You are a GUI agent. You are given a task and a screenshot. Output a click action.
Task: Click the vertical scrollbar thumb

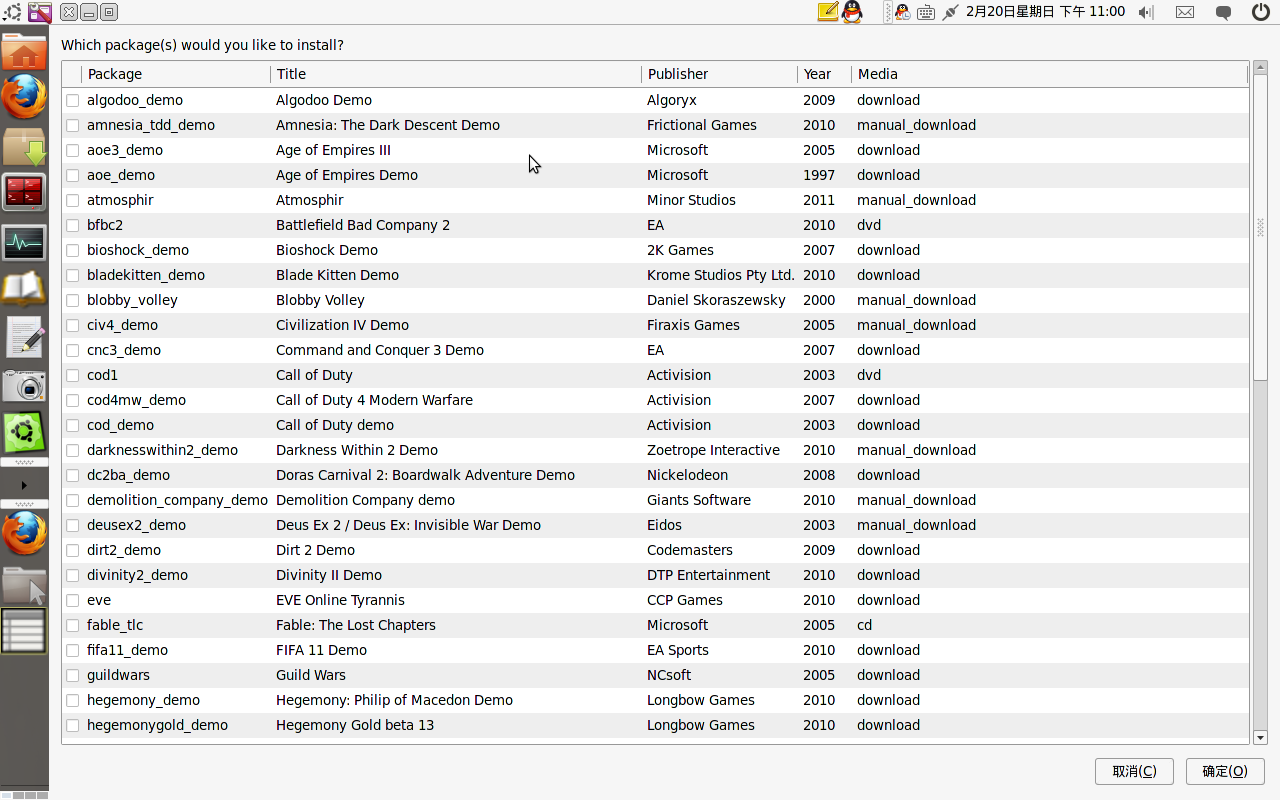click(x=1260, y=228)
